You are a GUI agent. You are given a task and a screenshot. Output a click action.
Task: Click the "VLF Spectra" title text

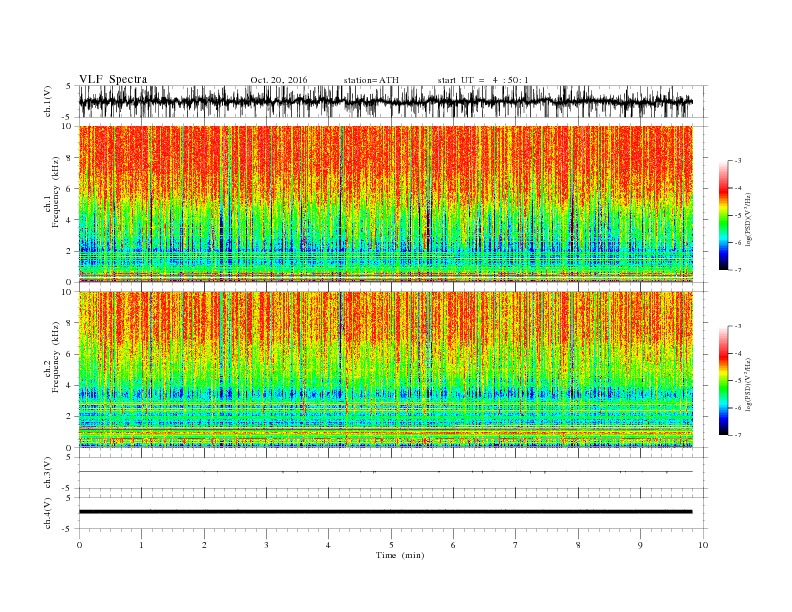pyautogui.click(x=113, y=79)
